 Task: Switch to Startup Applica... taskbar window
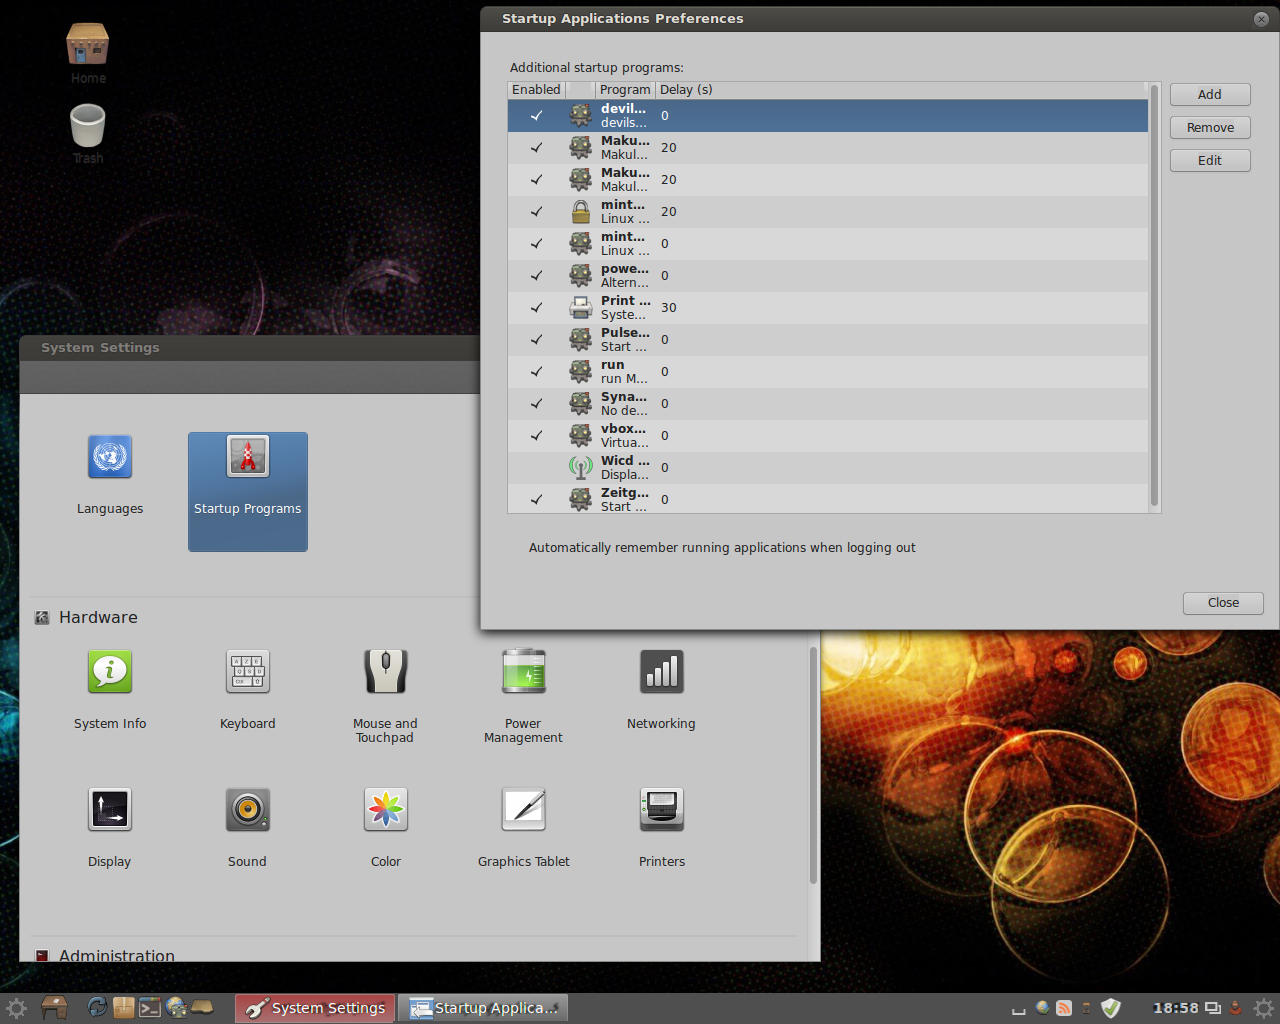[x=483, y=1008]
